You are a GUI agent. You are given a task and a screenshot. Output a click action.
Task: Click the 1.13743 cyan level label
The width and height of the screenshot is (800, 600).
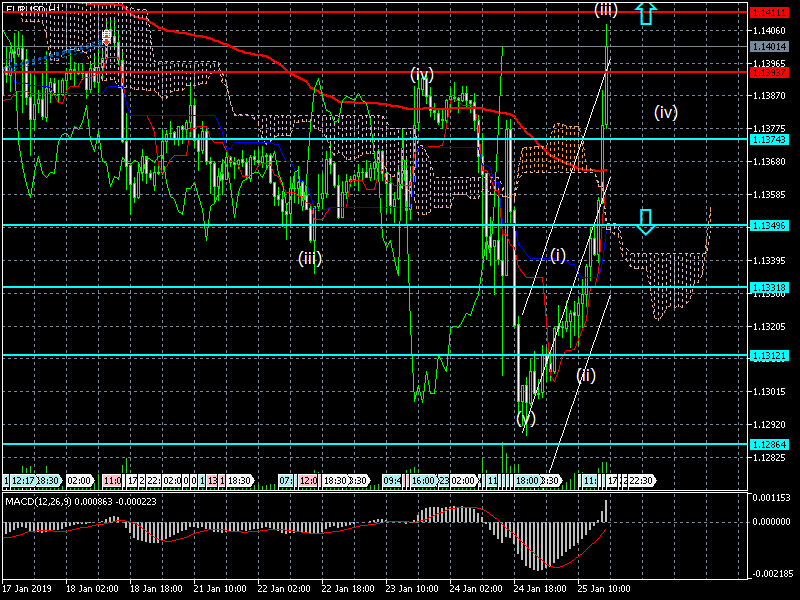[770, 139]
